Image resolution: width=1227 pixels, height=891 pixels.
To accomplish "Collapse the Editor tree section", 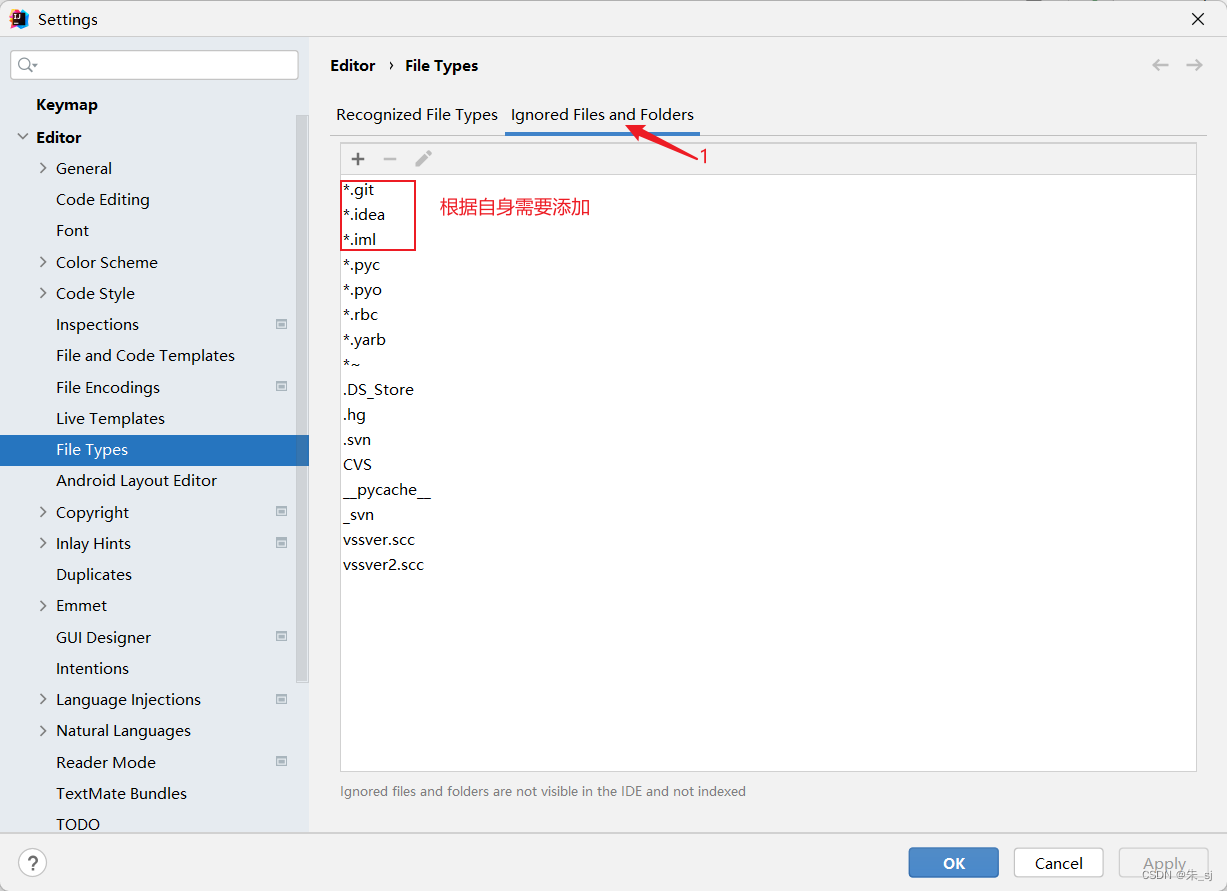I will point(22,136).
